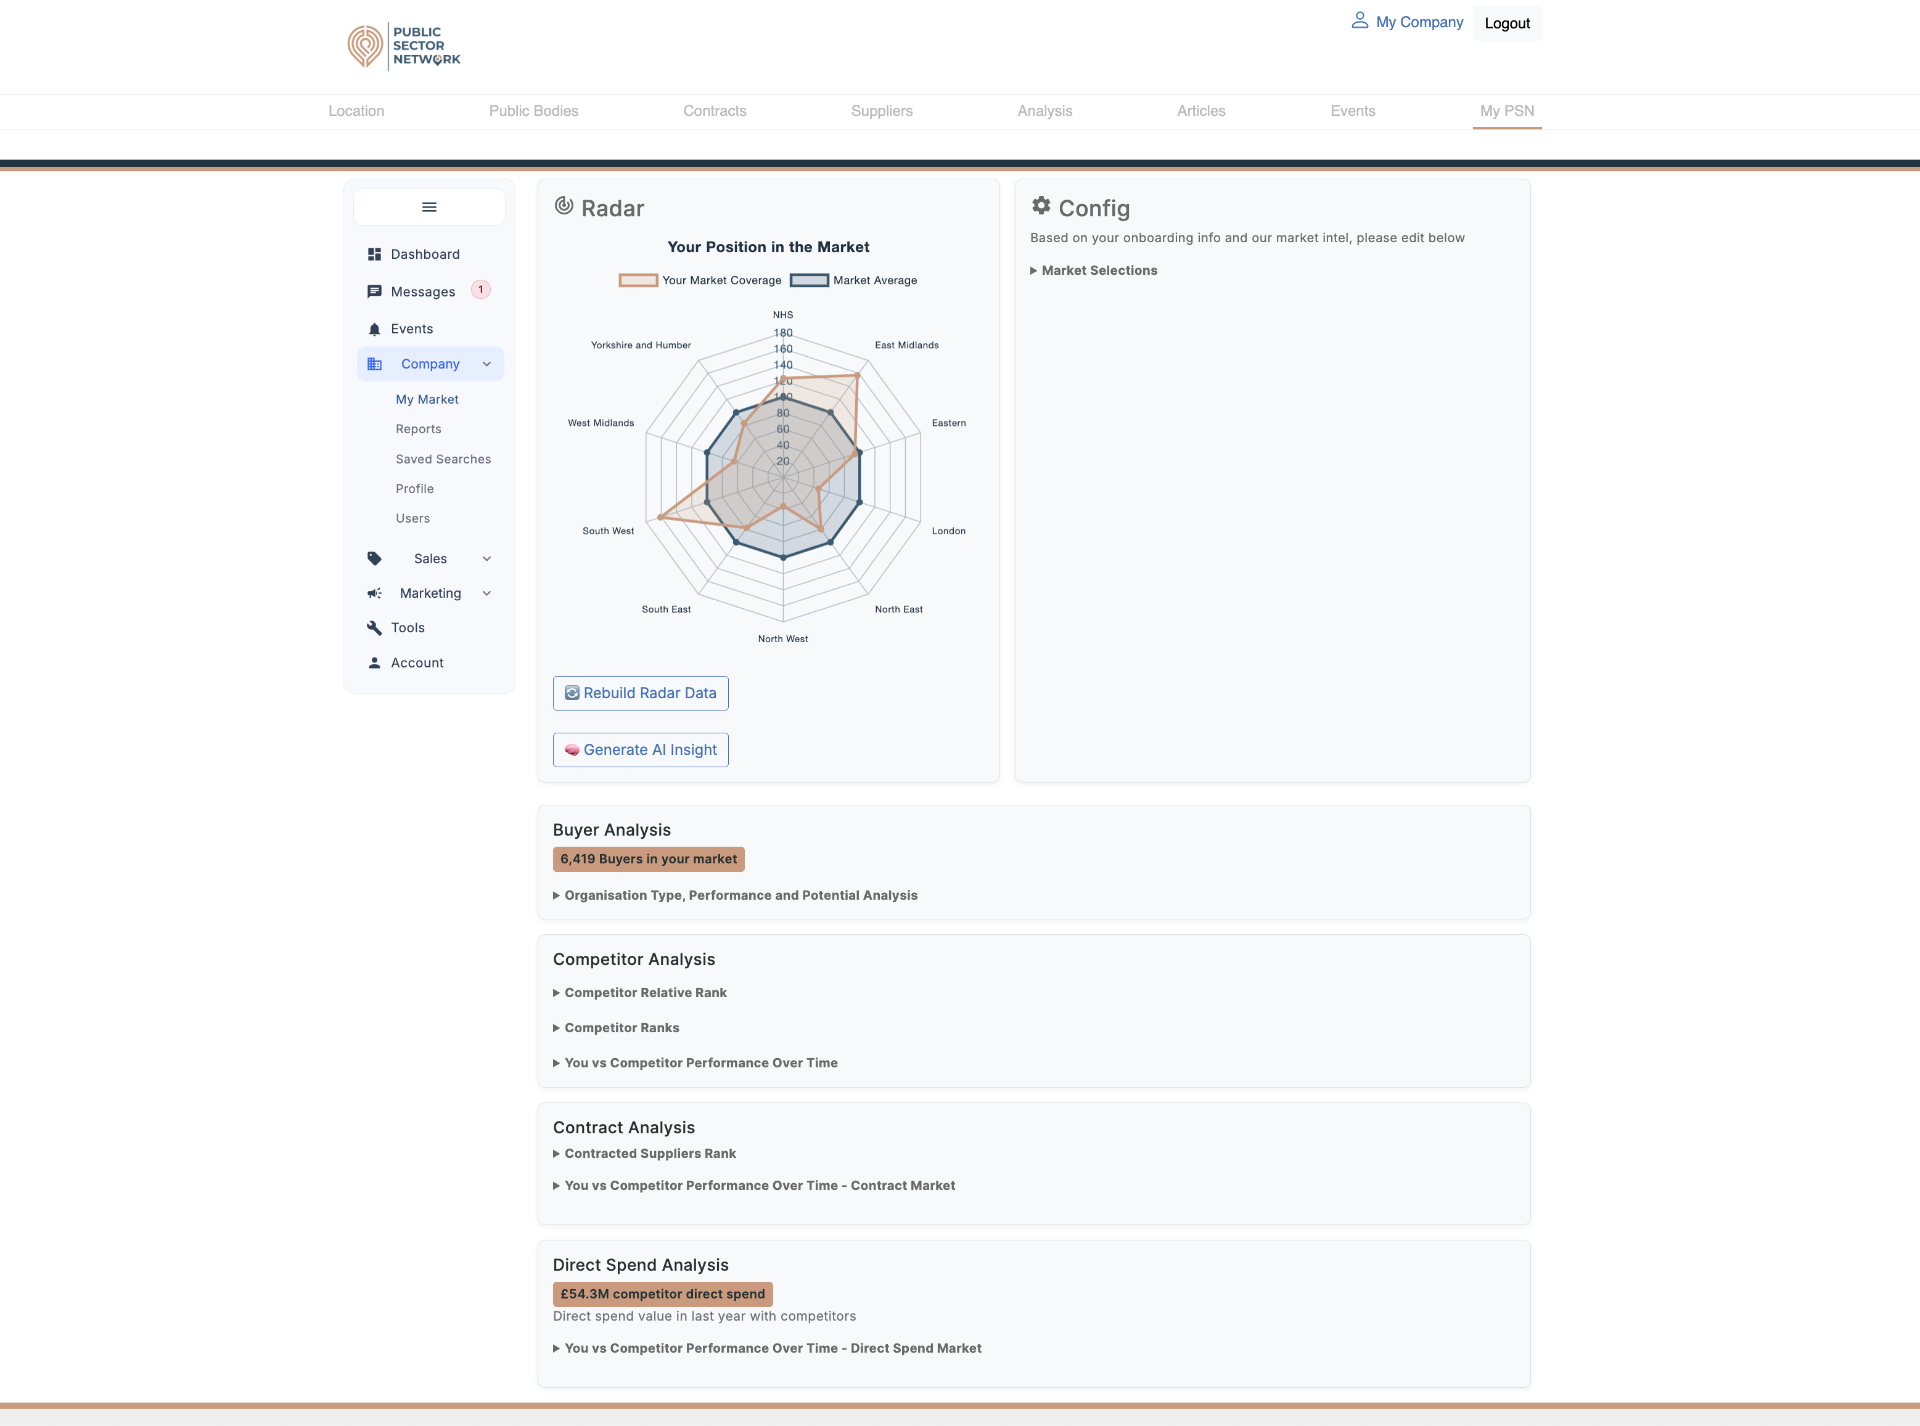Click the London axis label on radar

pos(949,531)
